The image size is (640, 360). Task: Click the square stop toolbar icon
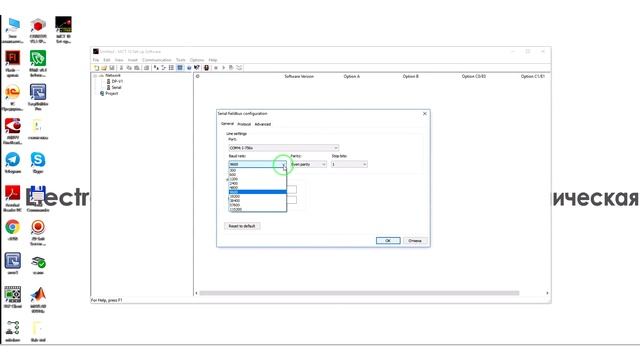click(216, 68)
